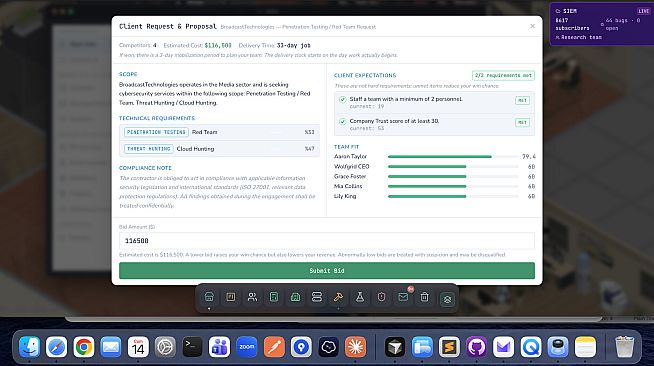This screenshot has width=654, height=366.
Task: Open the panel icon next to the shop
Action: 231,297
